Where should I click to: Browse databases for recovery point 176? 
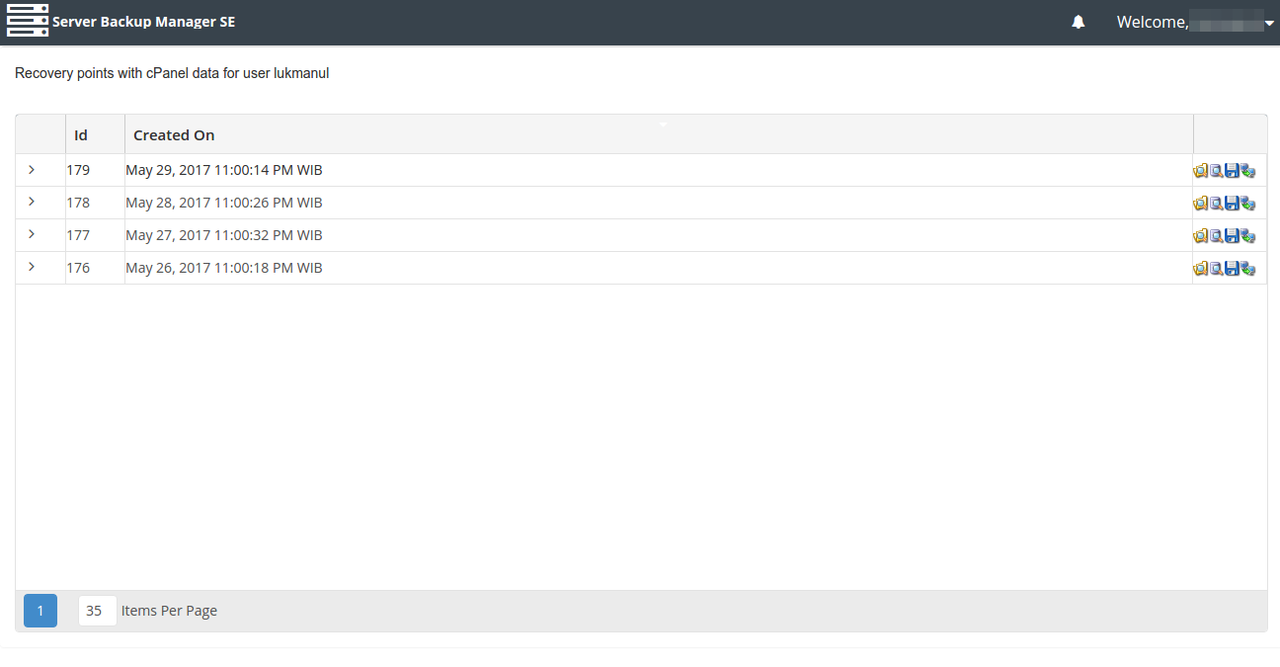[x=1216, y=268]
